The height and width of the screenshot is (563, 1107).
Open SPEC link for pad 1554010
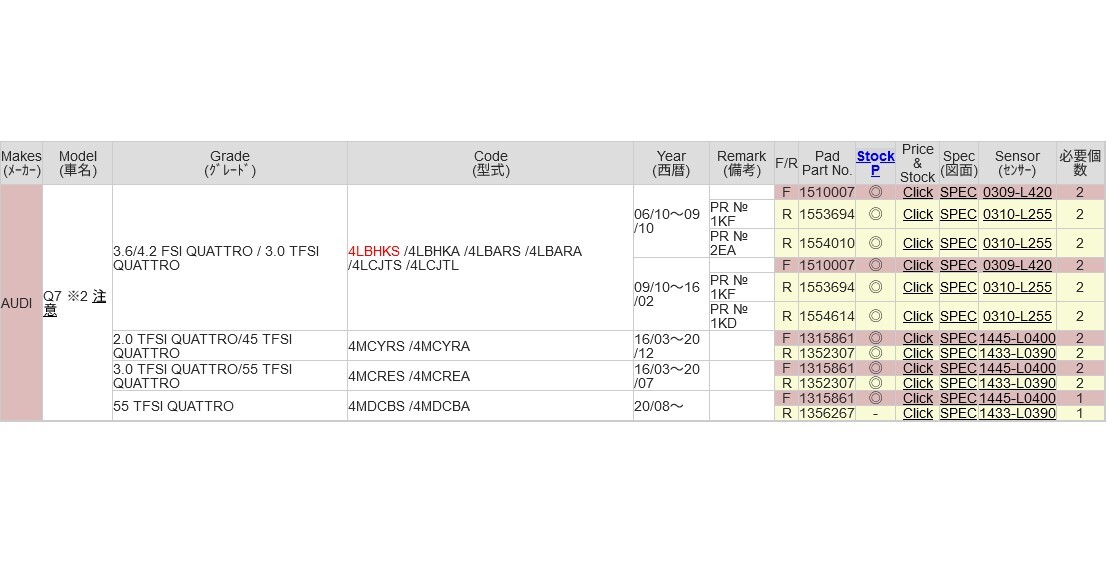(x=958, y=243)
